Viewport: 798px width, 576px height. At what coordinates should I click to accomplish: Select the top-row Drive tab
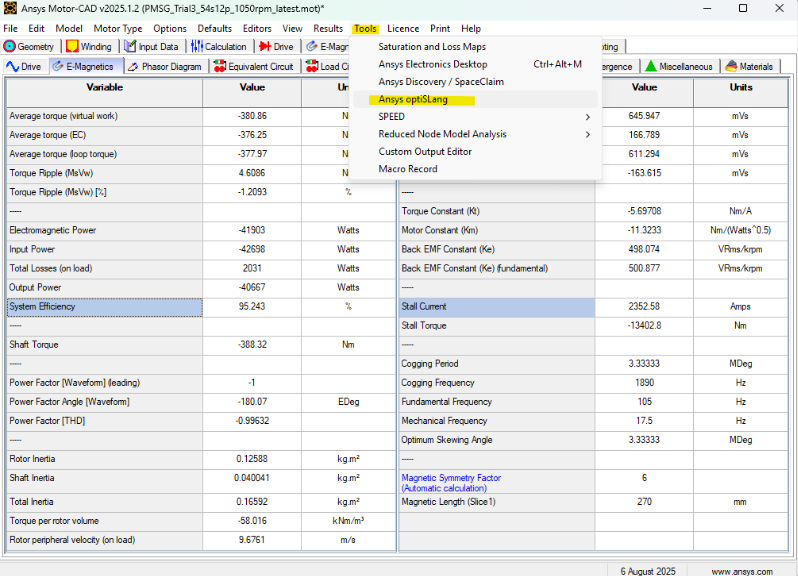[x=277, y=47]
